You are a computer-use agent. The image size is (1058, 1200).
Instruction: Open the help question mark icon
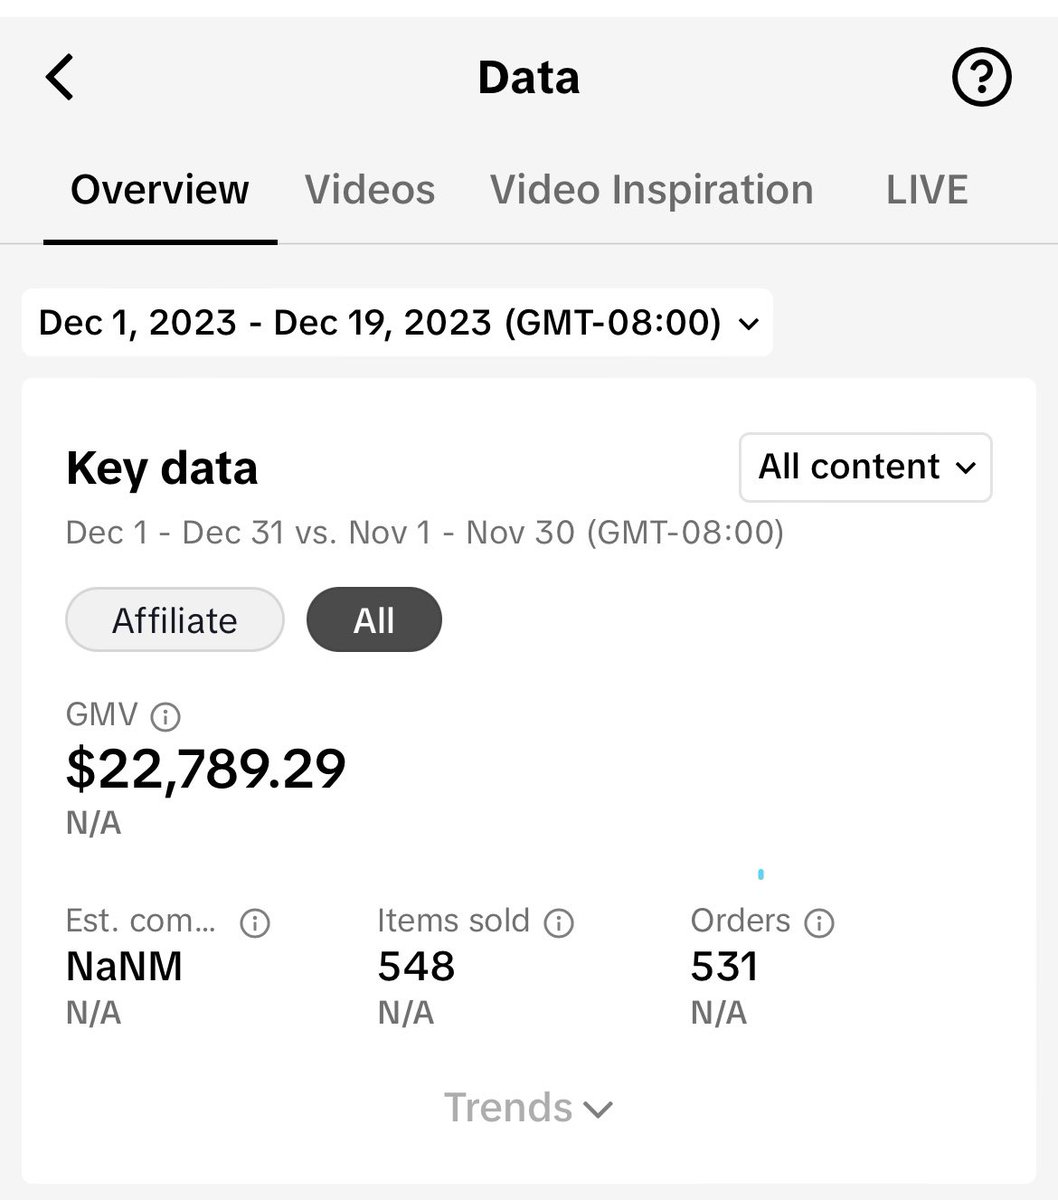coord(981,77)
